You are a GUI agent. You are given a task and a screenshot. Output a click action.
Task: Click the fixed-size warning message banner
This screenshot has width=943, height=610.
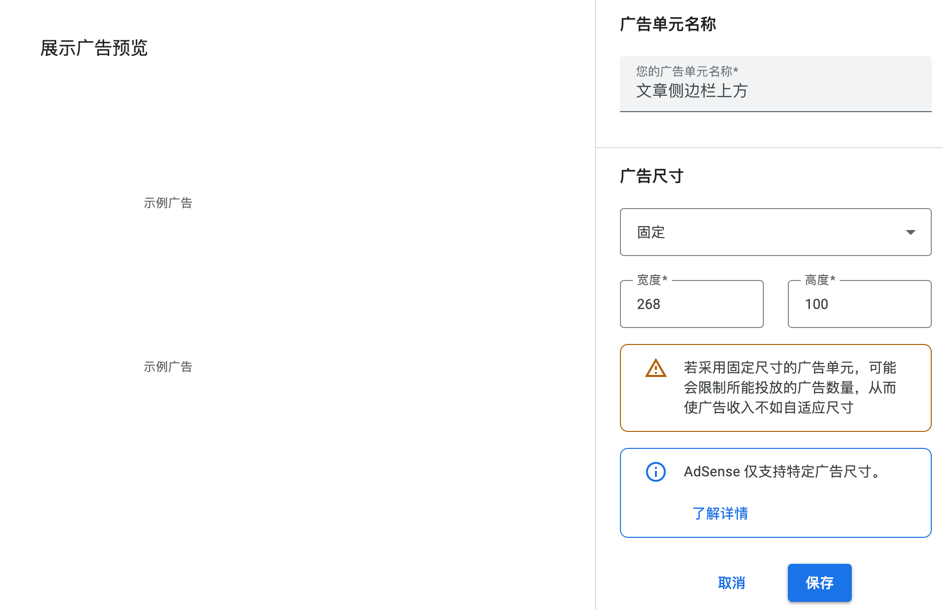click(x=775, y=388)
